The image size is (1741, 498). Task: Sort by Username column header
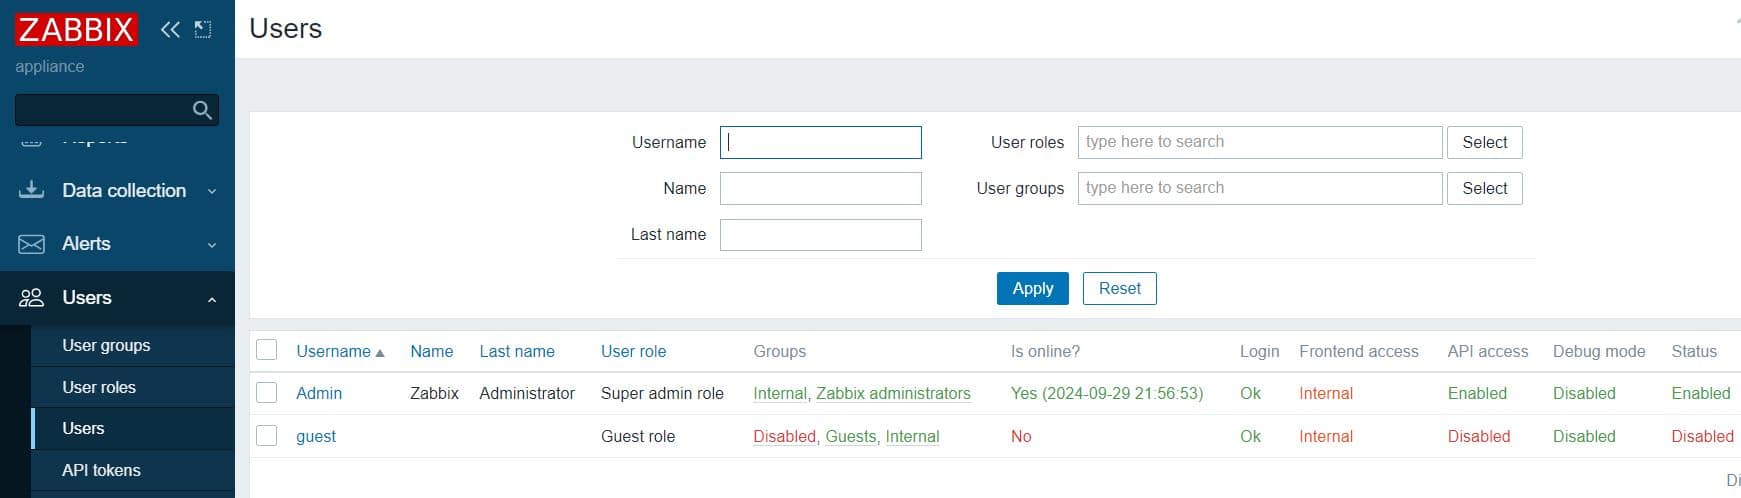340,351
